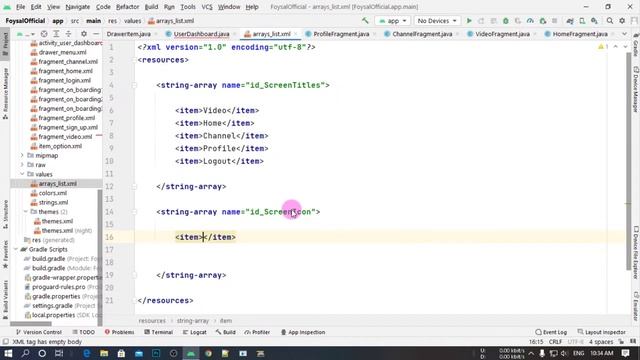Open the Layout Inspector panel
The width and height of the screenshot is (640, 360).
tap(602, 332)
